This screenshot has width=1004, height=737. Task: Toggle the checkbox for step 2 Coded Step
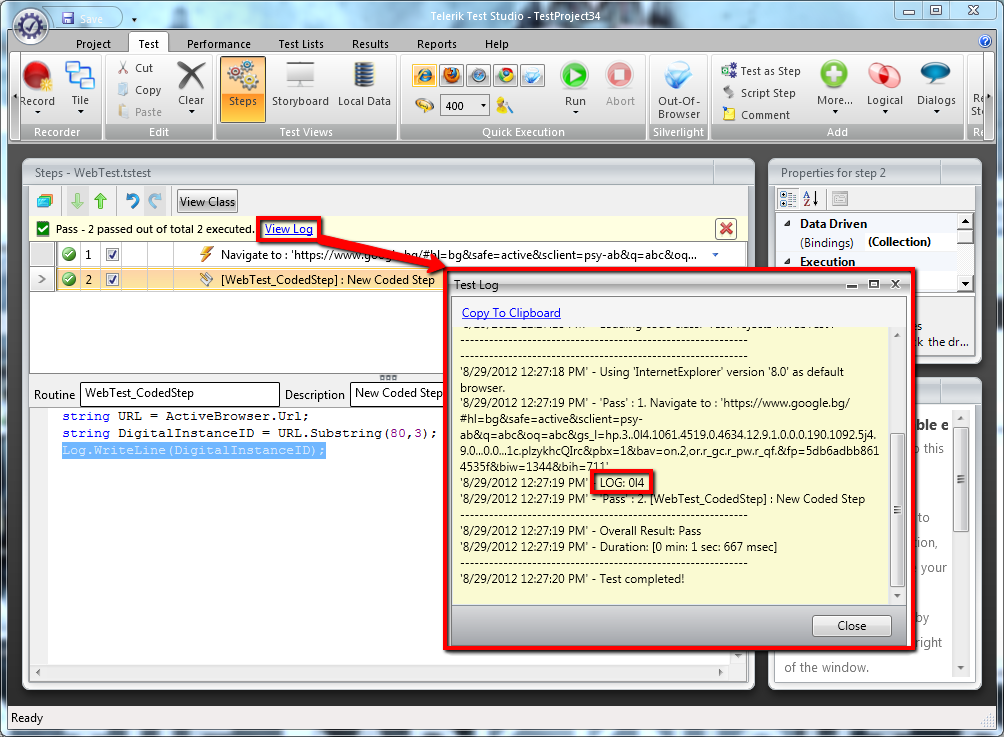(x=112, y=279)
